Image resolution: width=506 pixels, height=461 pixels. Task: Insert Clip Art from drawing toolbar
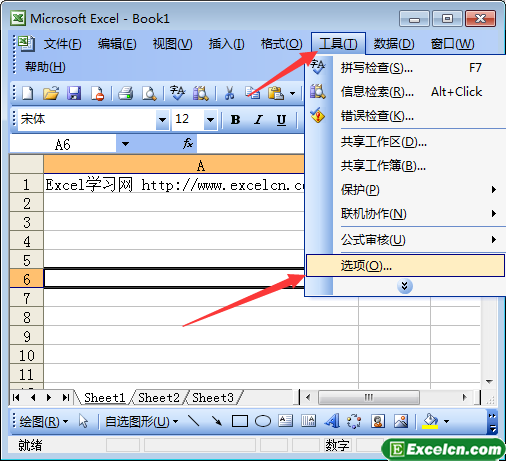coord(378,421)
